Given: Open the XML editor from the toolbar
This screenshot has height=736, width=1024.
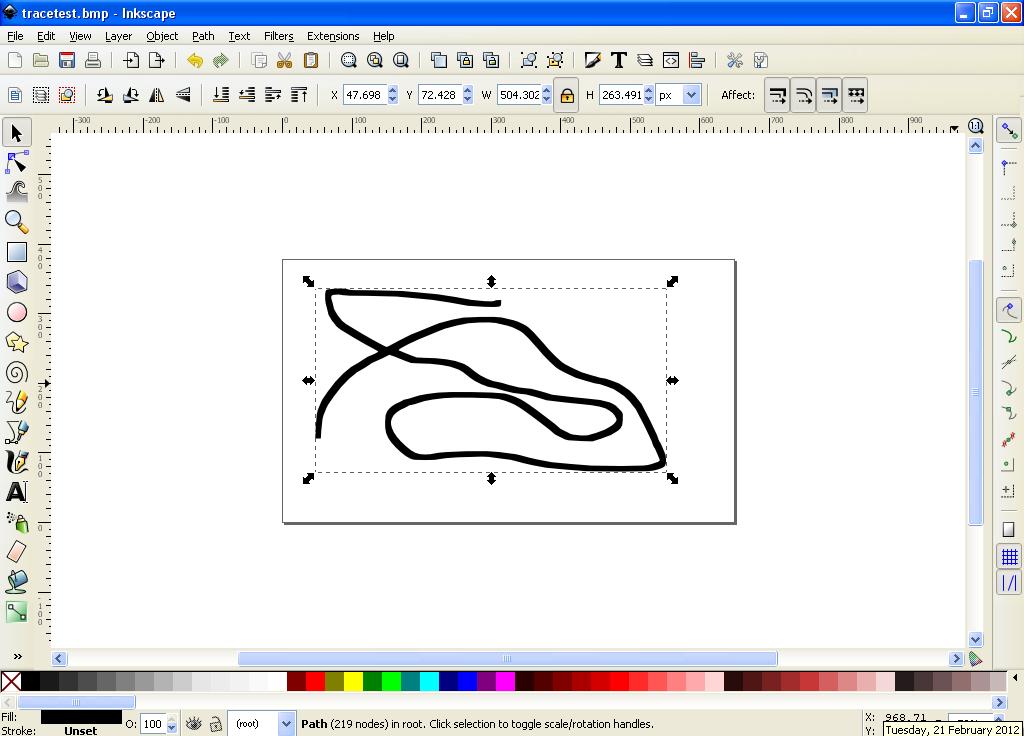Looking at the screenshot, I should tap(670, 60).
